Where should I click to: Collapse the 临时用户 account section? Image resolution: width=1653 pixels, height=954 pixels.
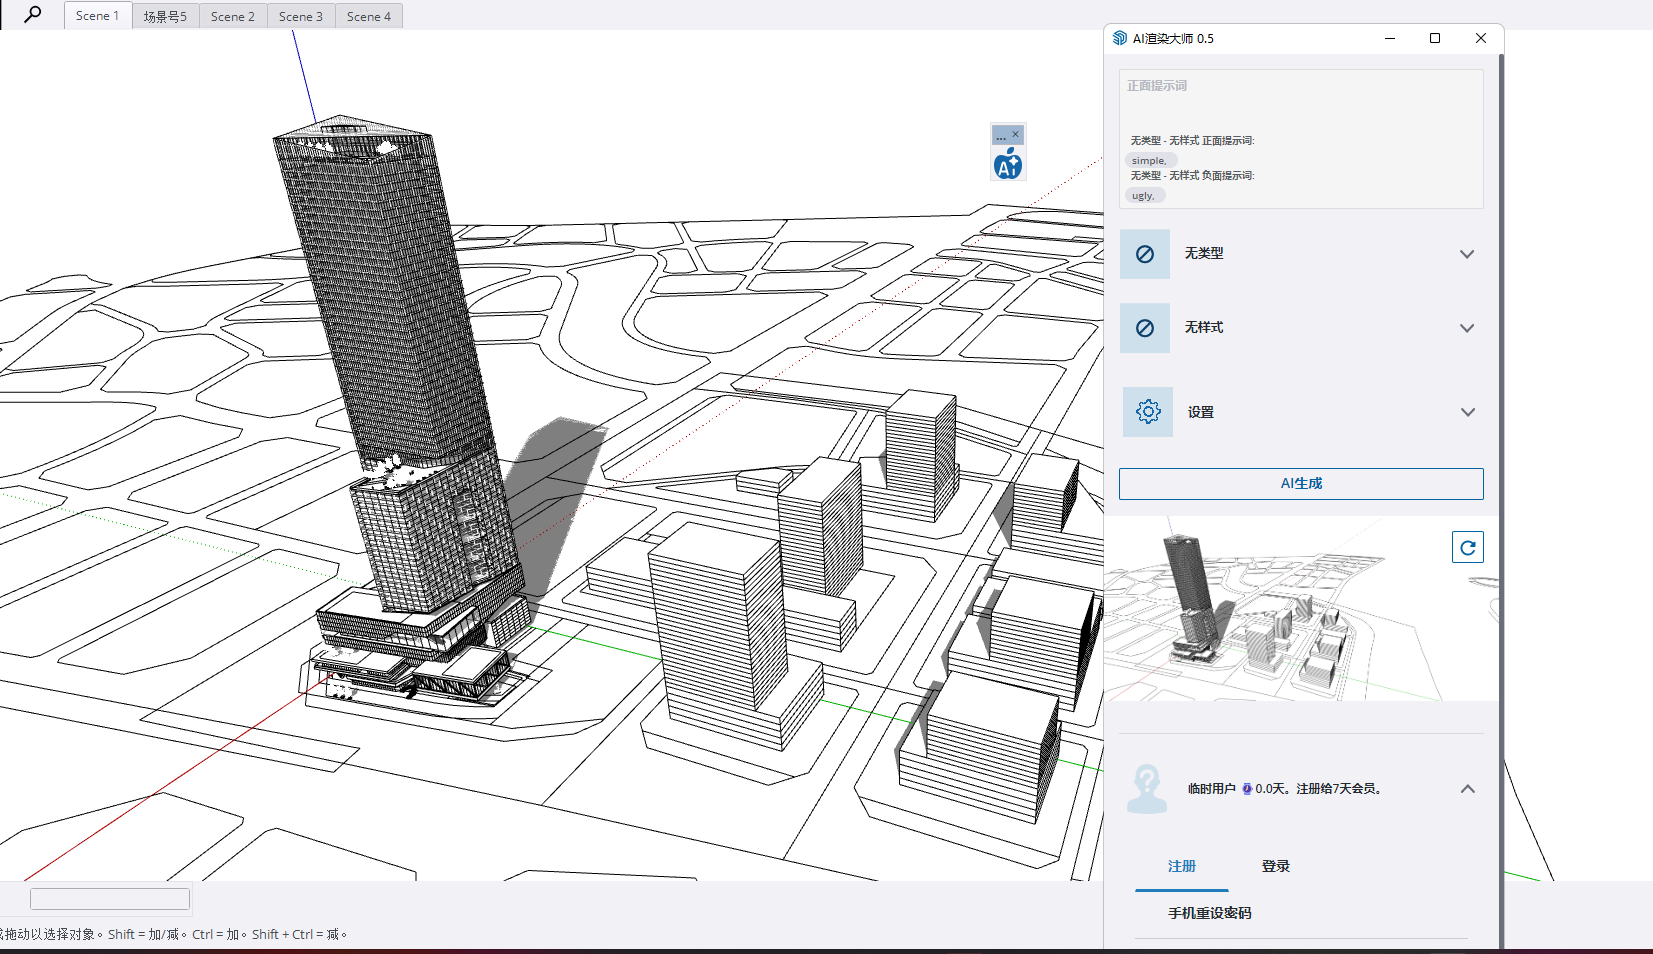coord(1467,789)
